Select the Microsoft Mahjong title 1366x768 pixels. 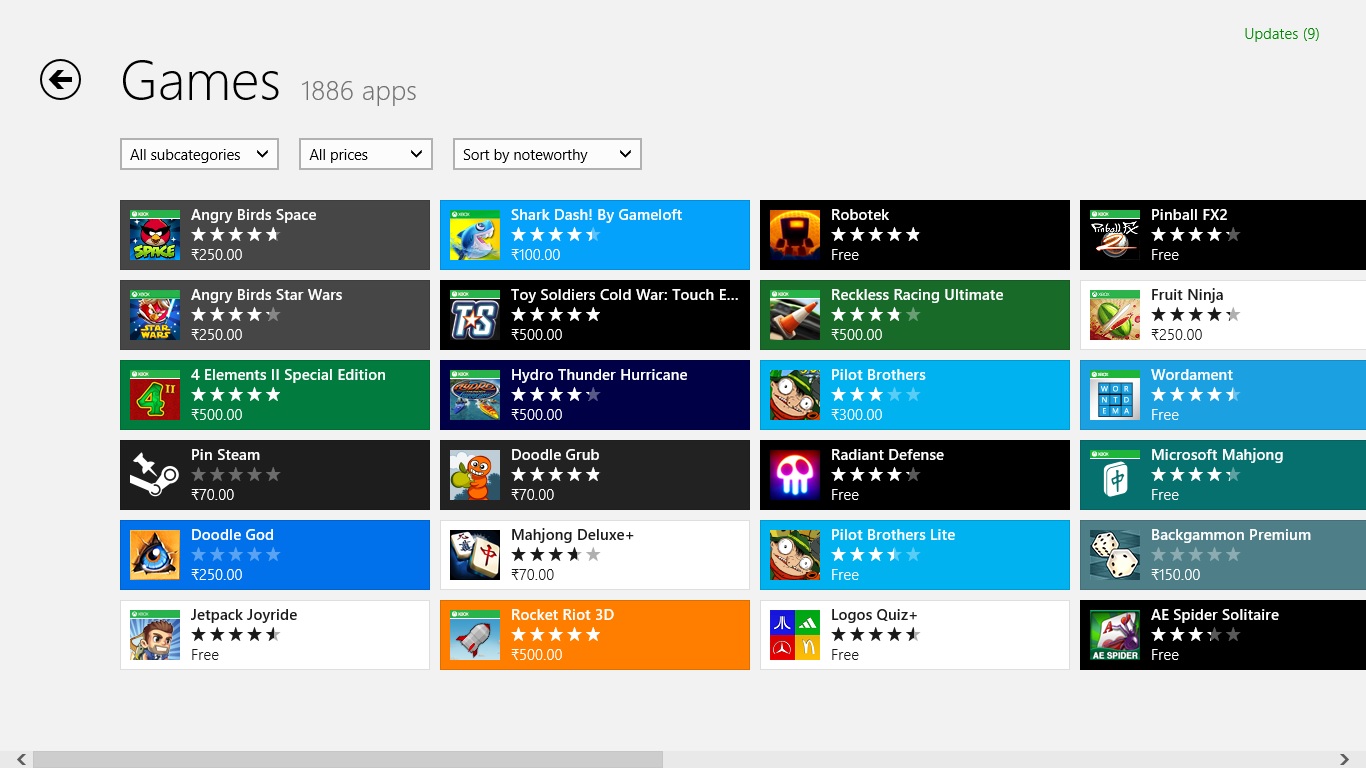coord(1217,455)
